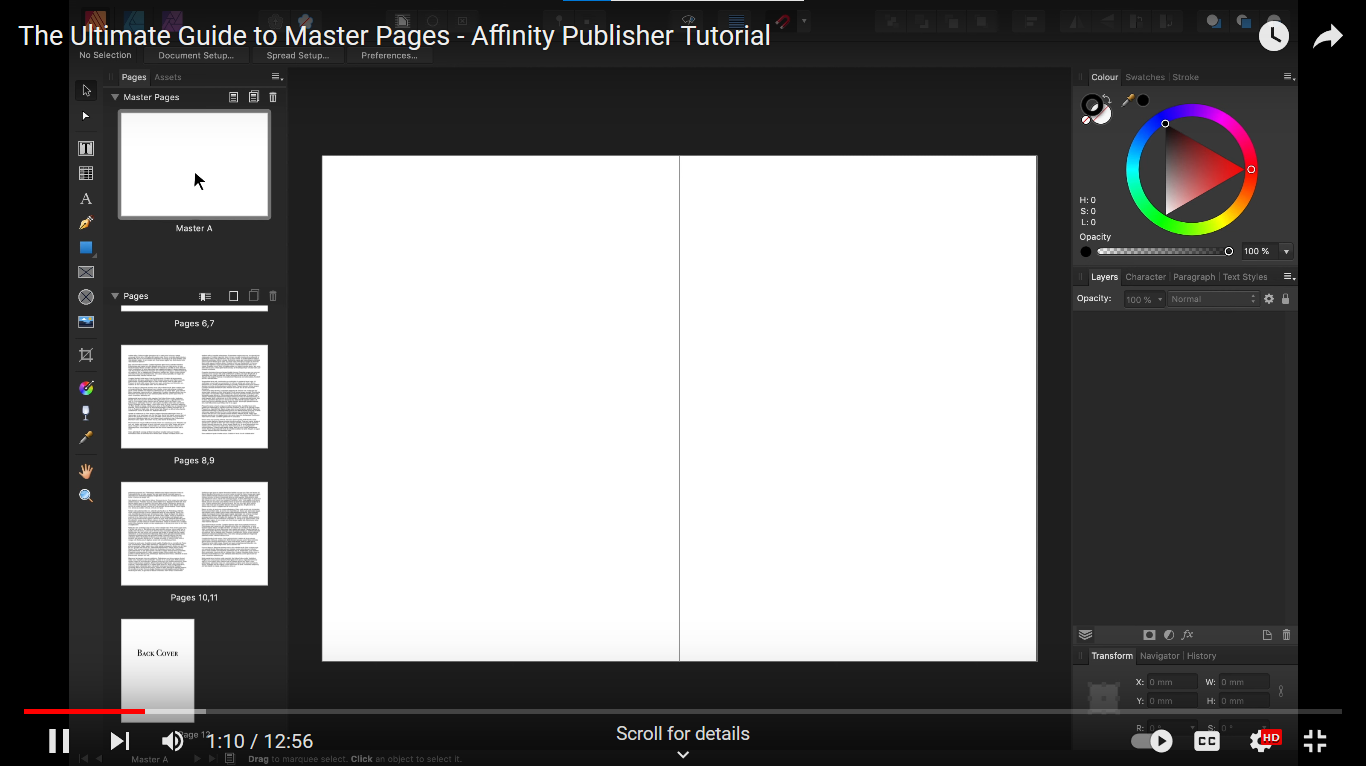Image resolution: width=1366 pixels, height=766 pixels.
Task: Select the Frame Text tool
Action: (x=86, y=148)
